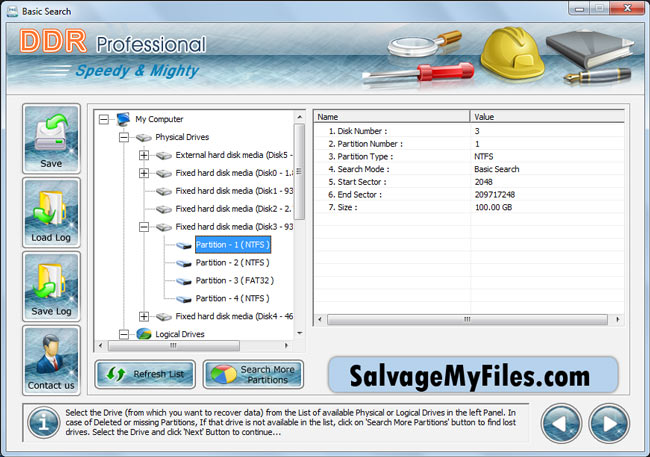
Task: Click the '1. Disk Number :' row
Action: click(469, 131)
